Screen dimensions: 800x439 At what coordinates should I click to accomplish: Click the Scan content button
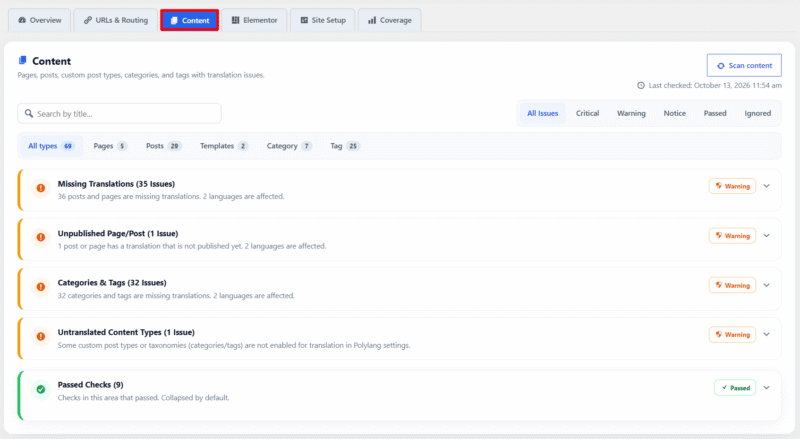pos(744,65)
